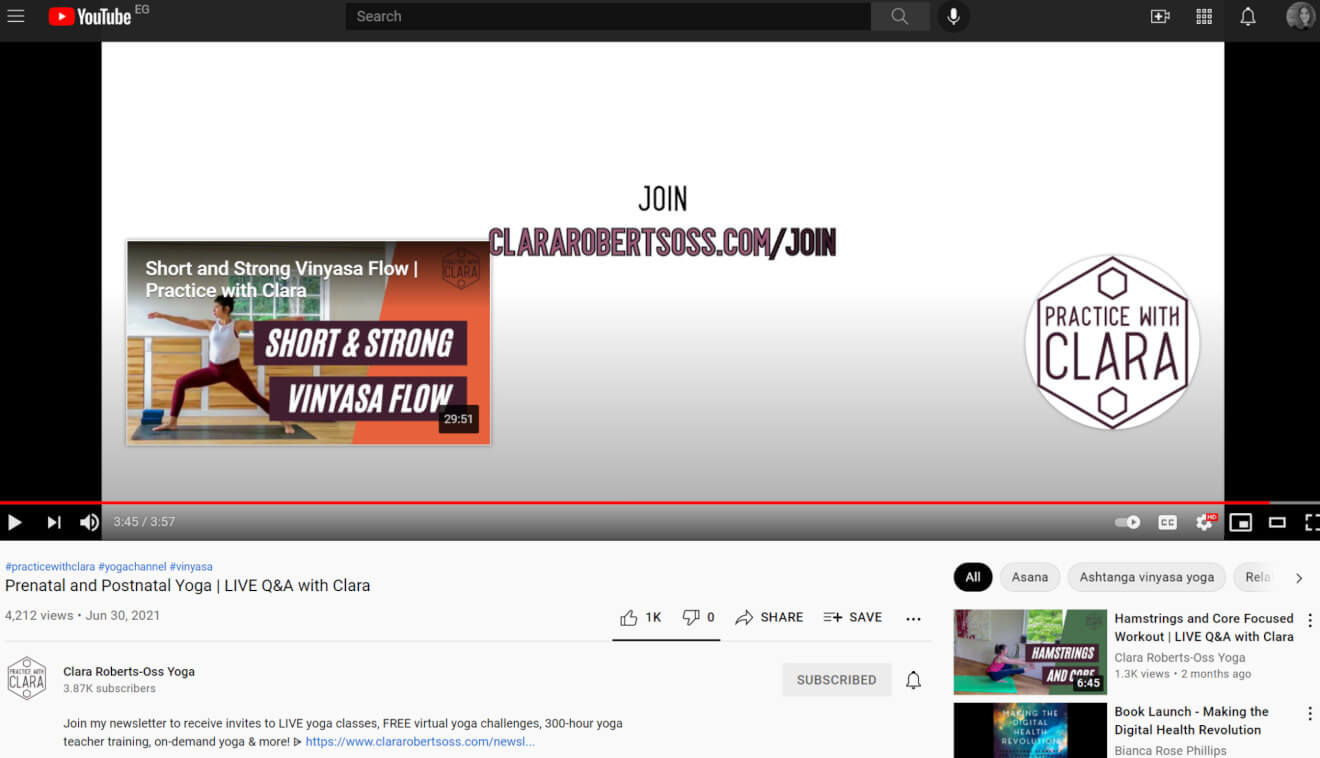Image resolution: width=1320 pixels, height=758 pixels.
Task: Play the paused video
Action: pyautogui.click(x=15, y=522)
